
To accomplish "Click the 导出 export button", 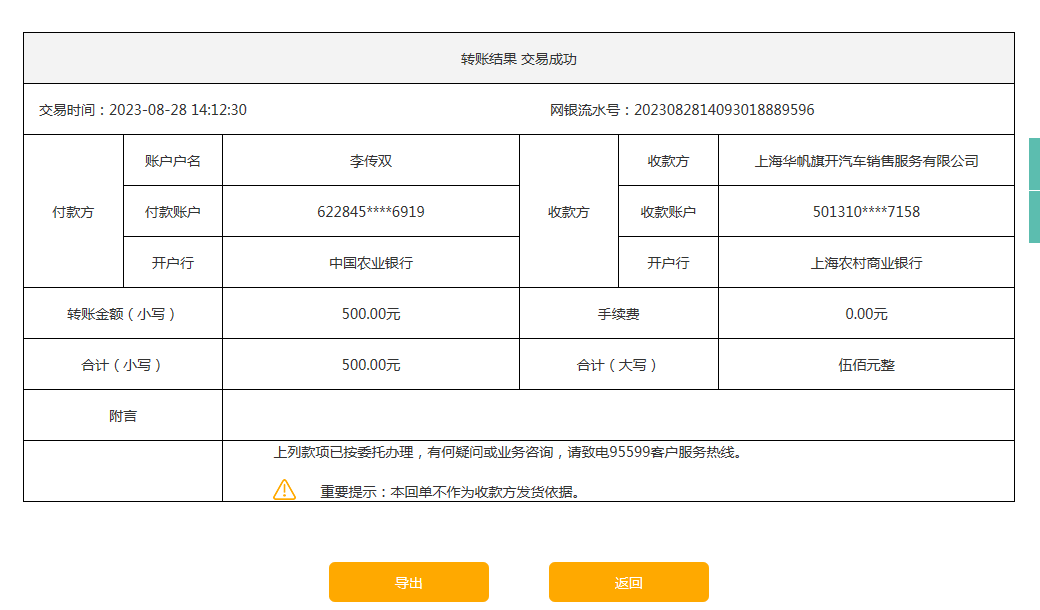I will tap(408, 582).
